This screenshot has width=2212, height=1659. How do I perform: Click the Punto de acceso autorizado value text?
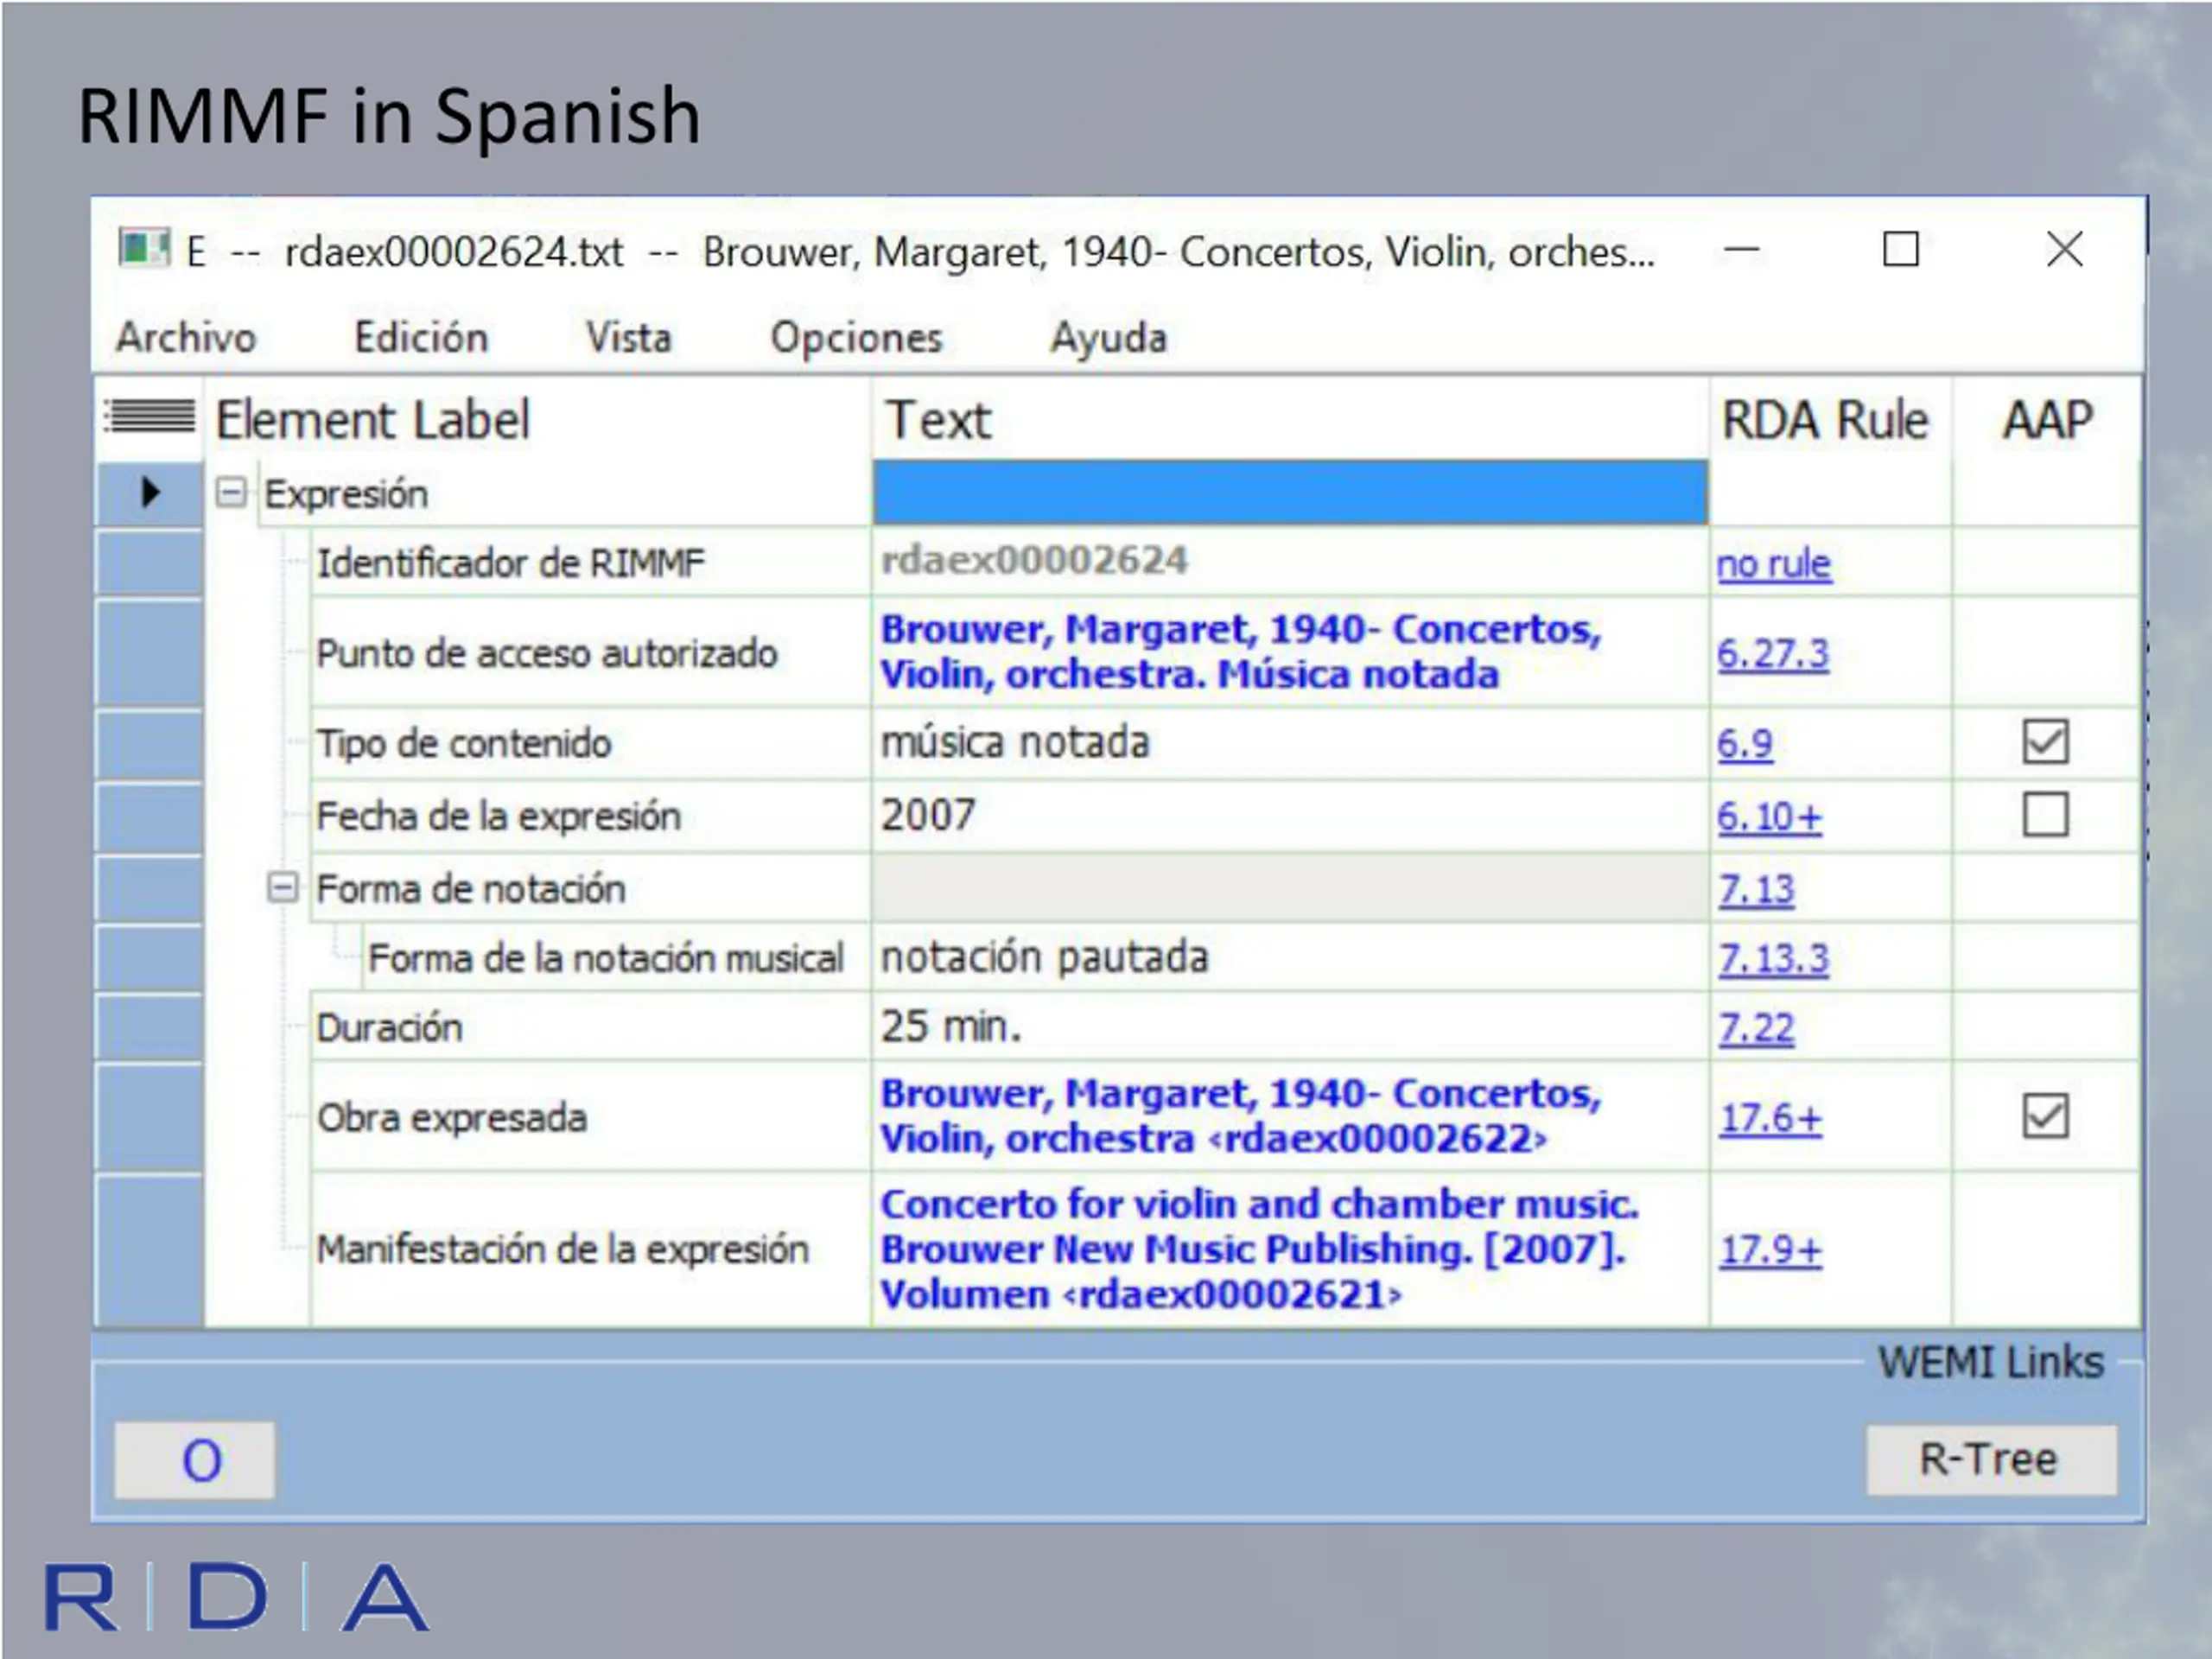[1241, 652]
